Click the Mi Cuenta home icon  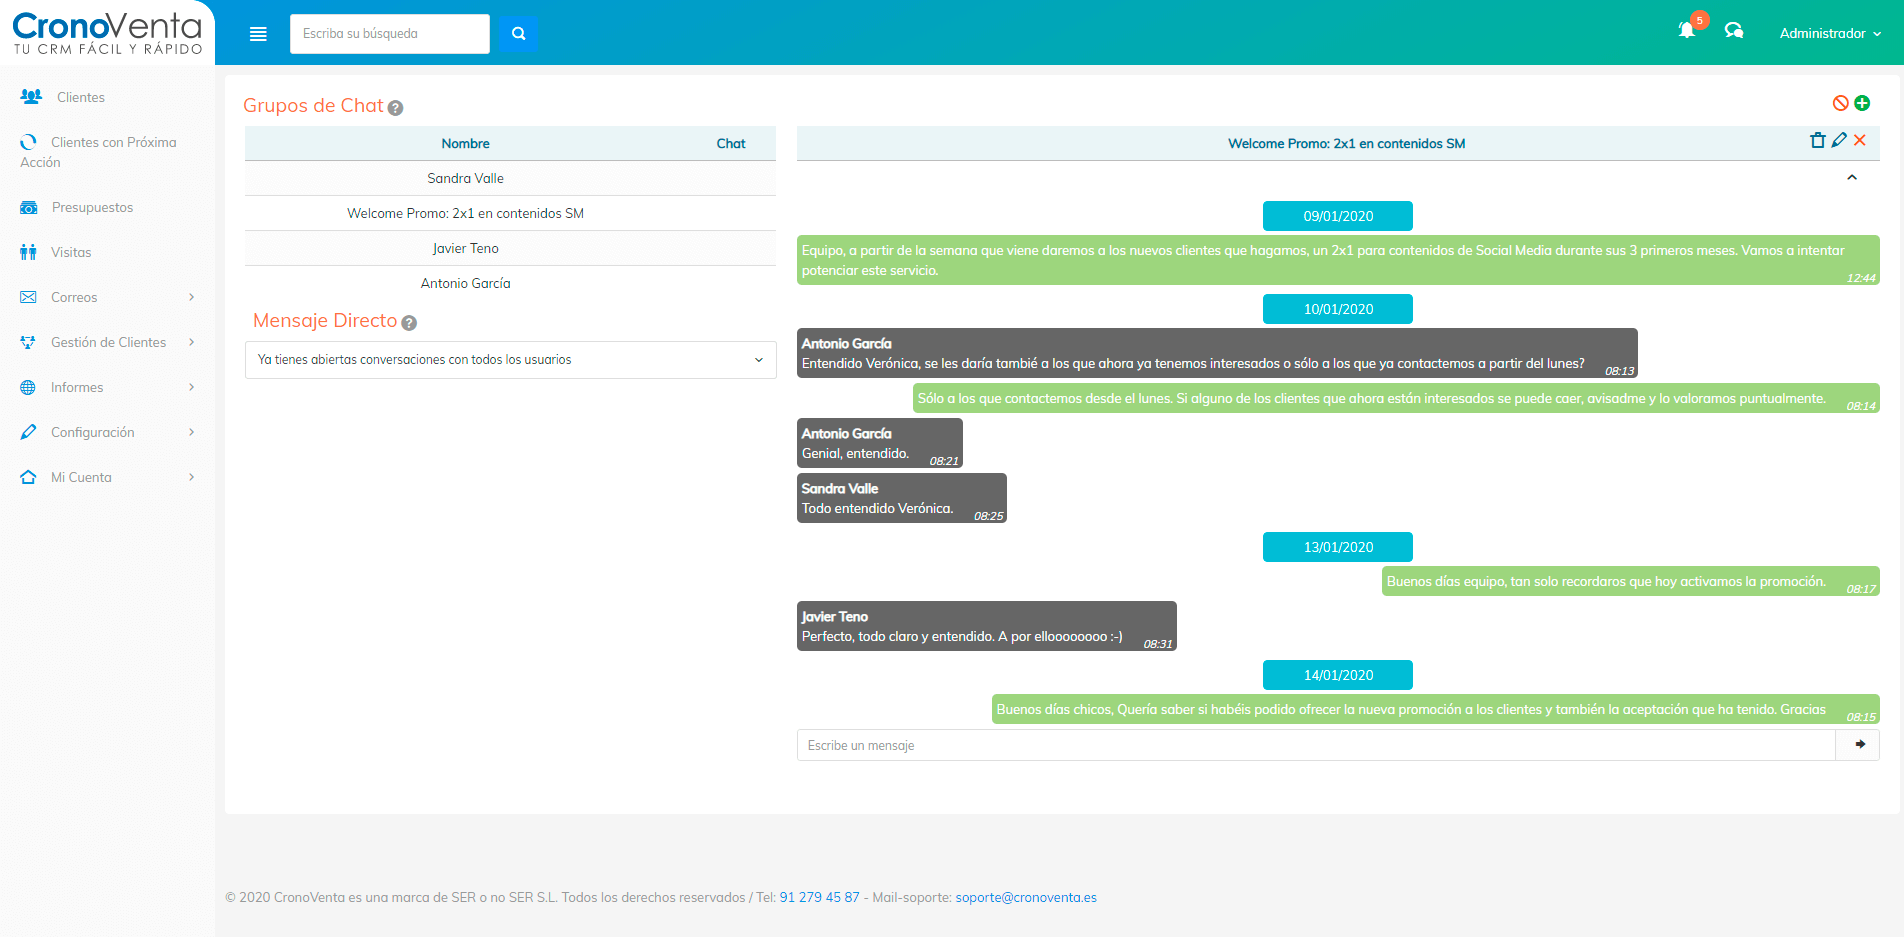[x=28, y=477]
